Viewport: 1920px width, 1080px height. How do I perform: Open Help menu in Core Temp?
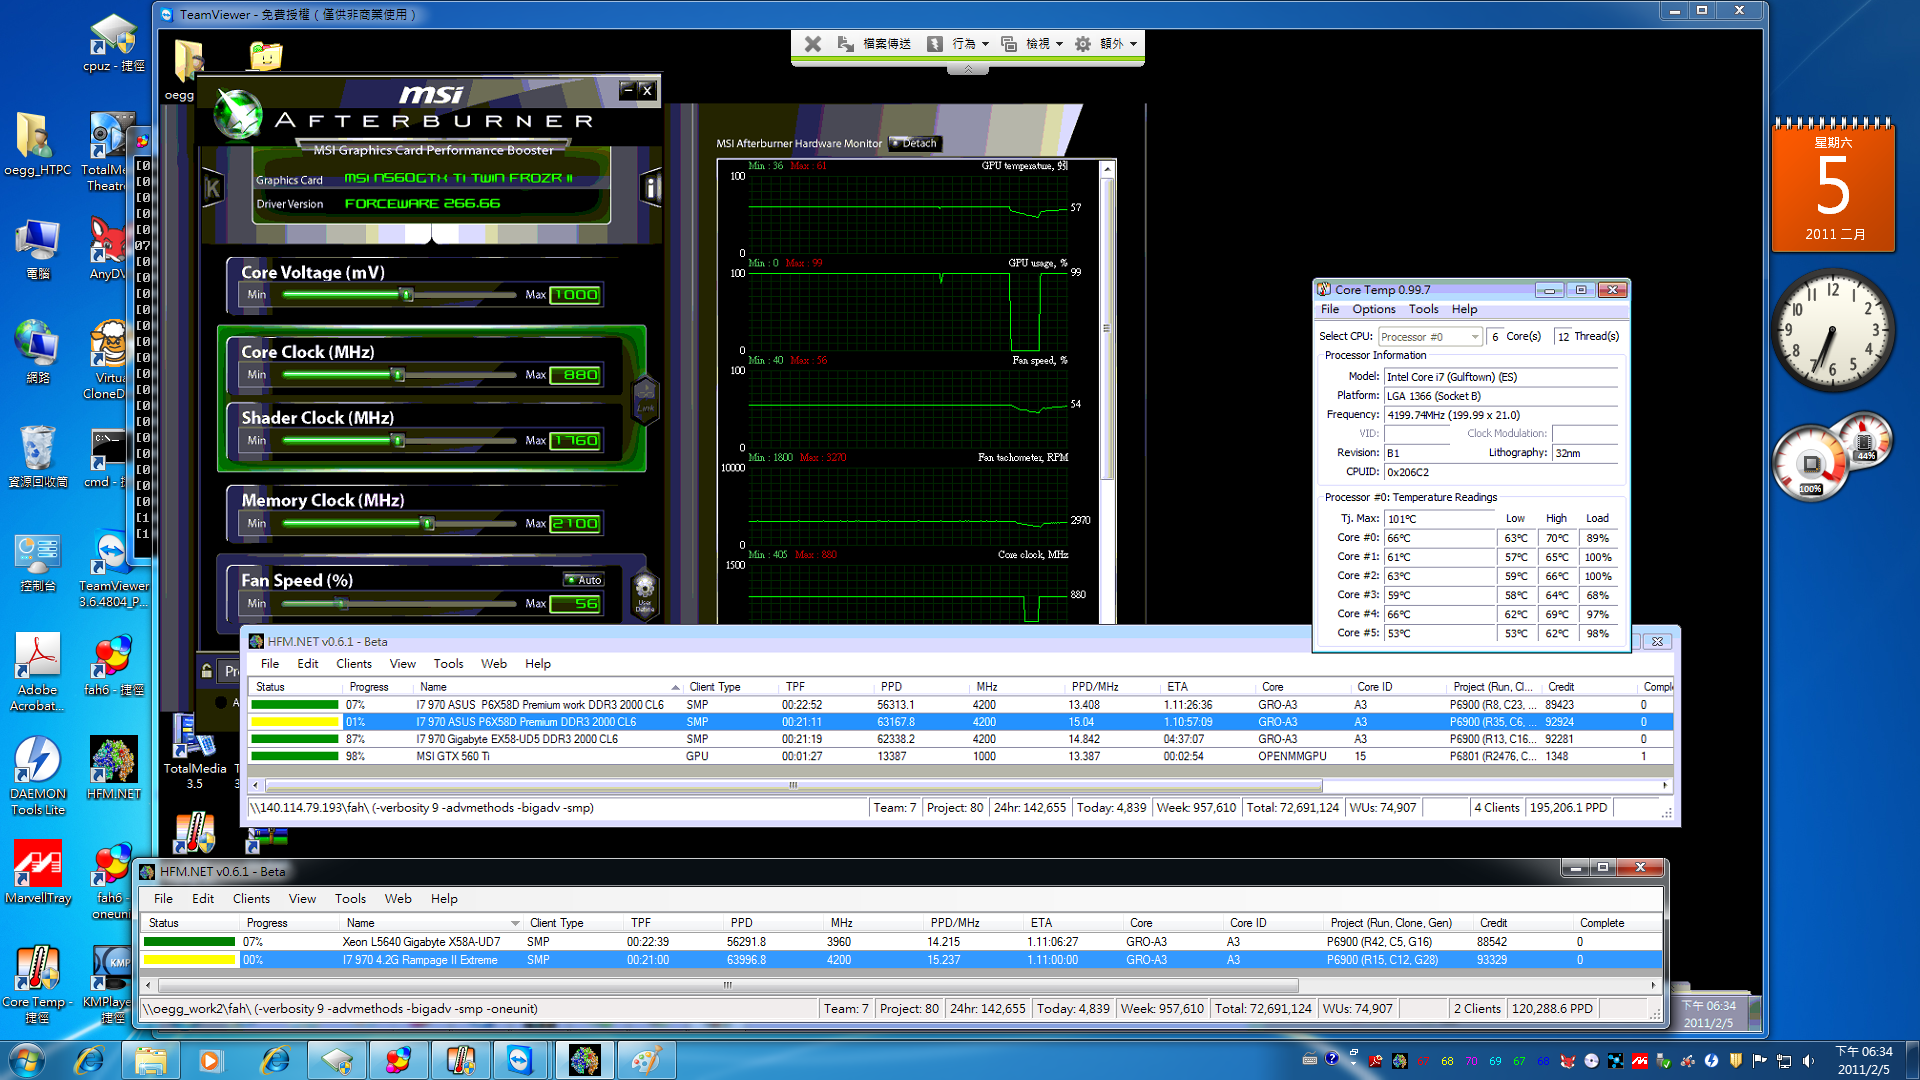(1464, 310)
